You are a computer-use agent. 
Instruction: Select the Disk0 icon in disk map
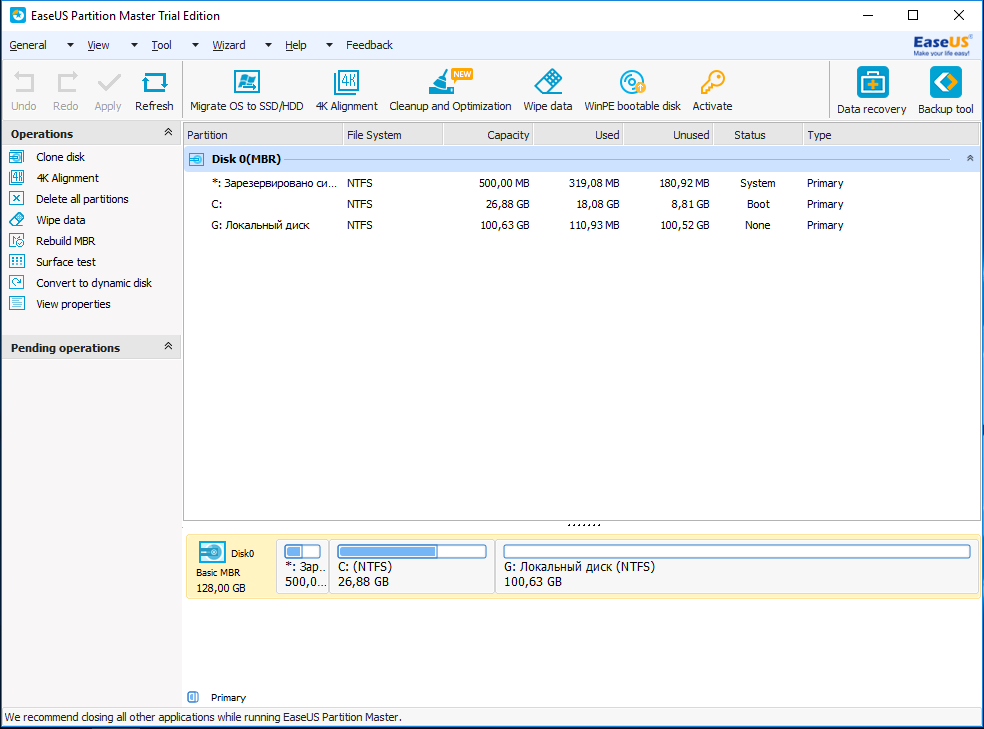pos(212,552)
